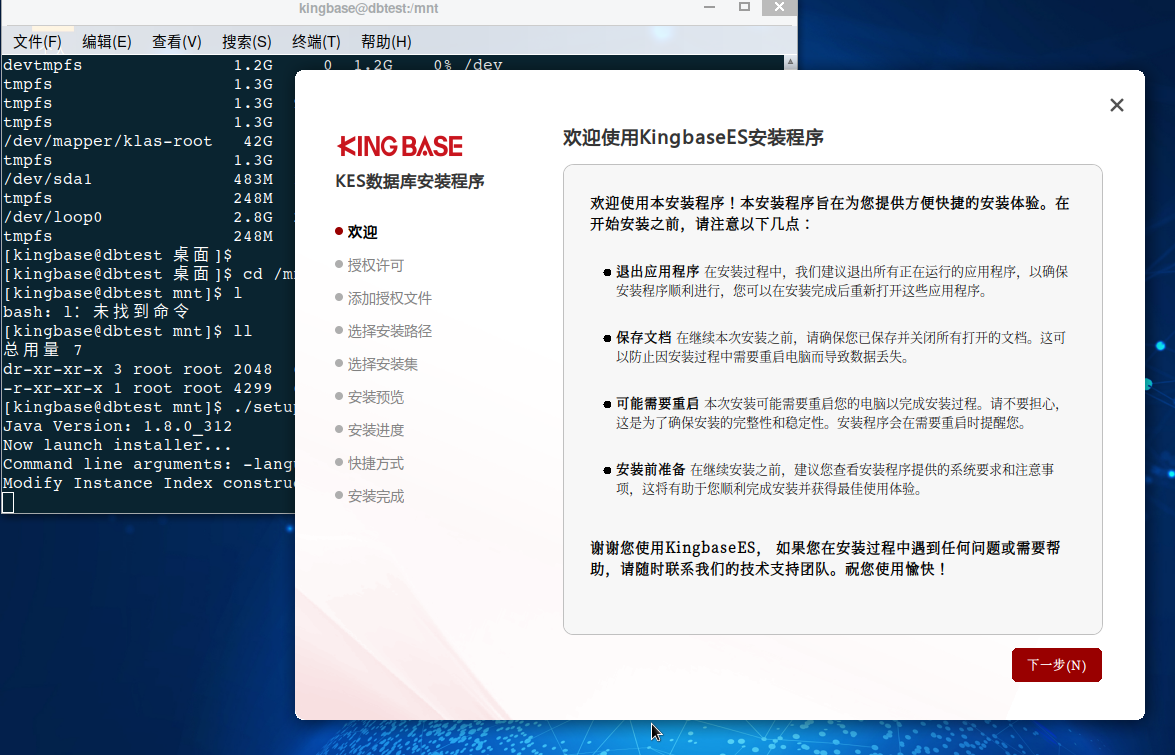
Task: Open the 文件(F) menu in terminal
Action: pyautogui.click(x=37, y=42)
